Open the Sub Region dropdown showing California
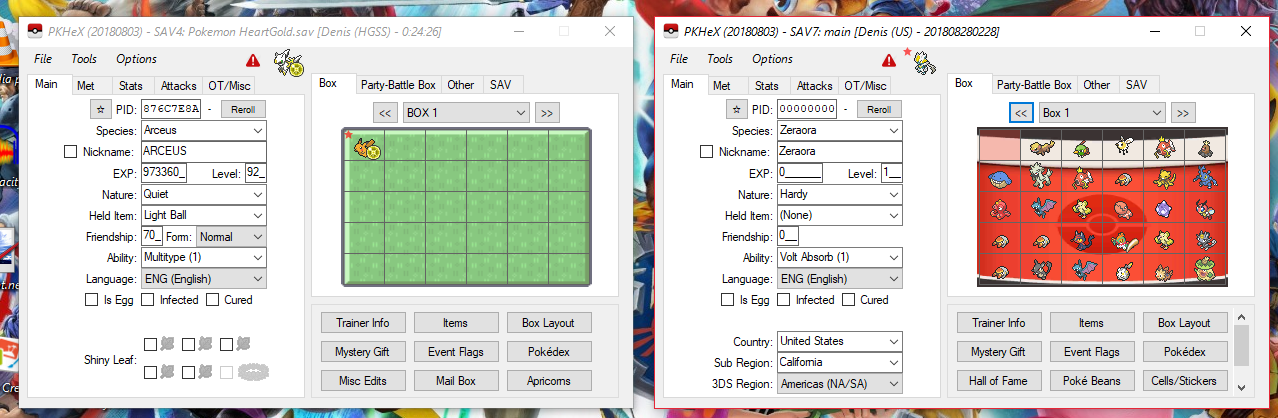 tap(839, 362)
